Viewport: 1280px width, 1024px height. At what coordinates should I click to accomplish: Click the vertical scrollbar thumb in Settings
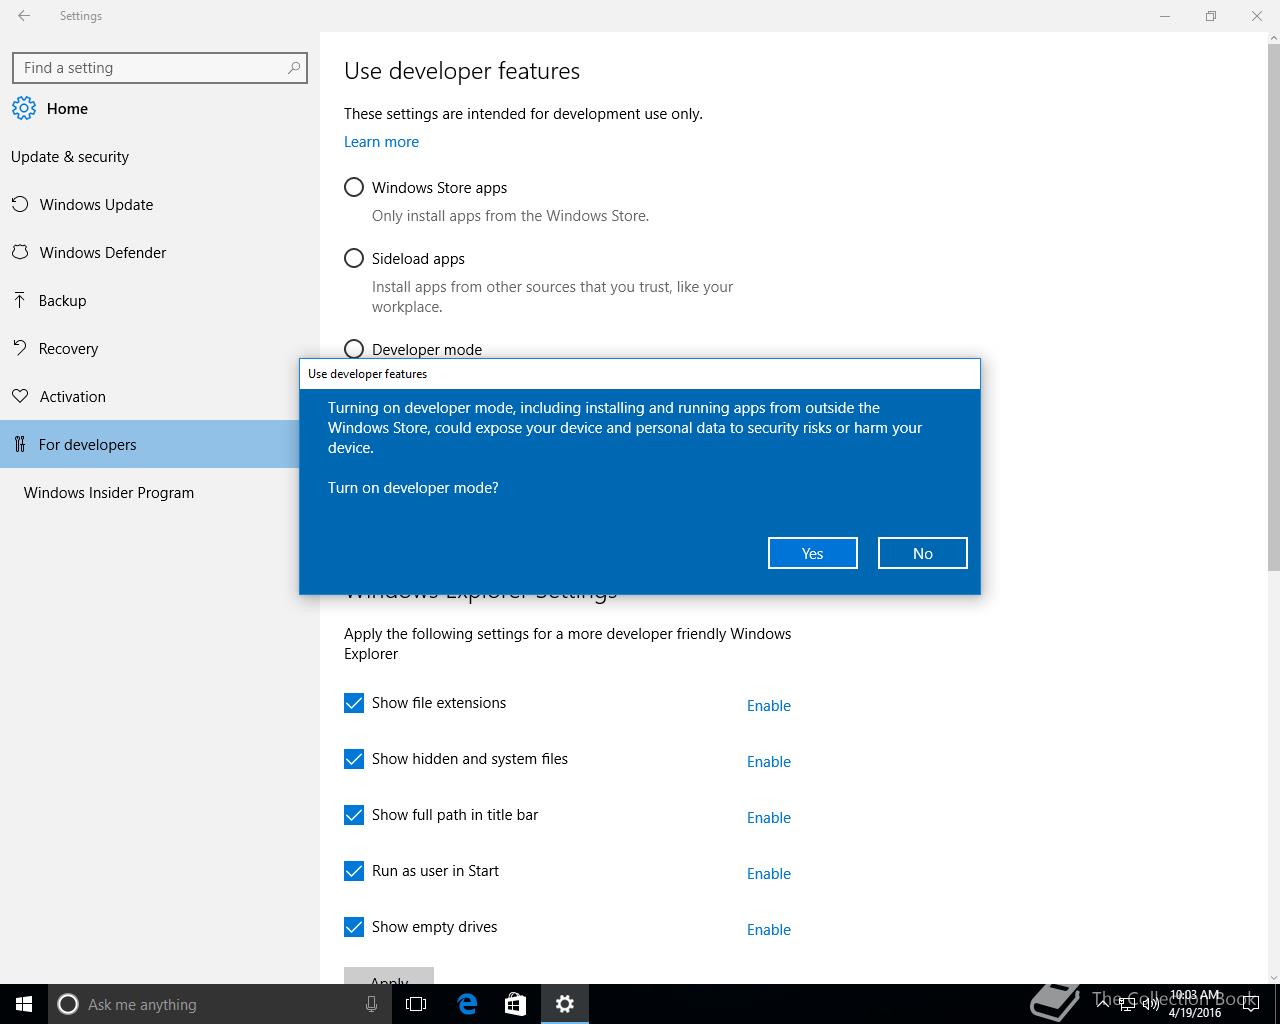tap(1273, 307)
